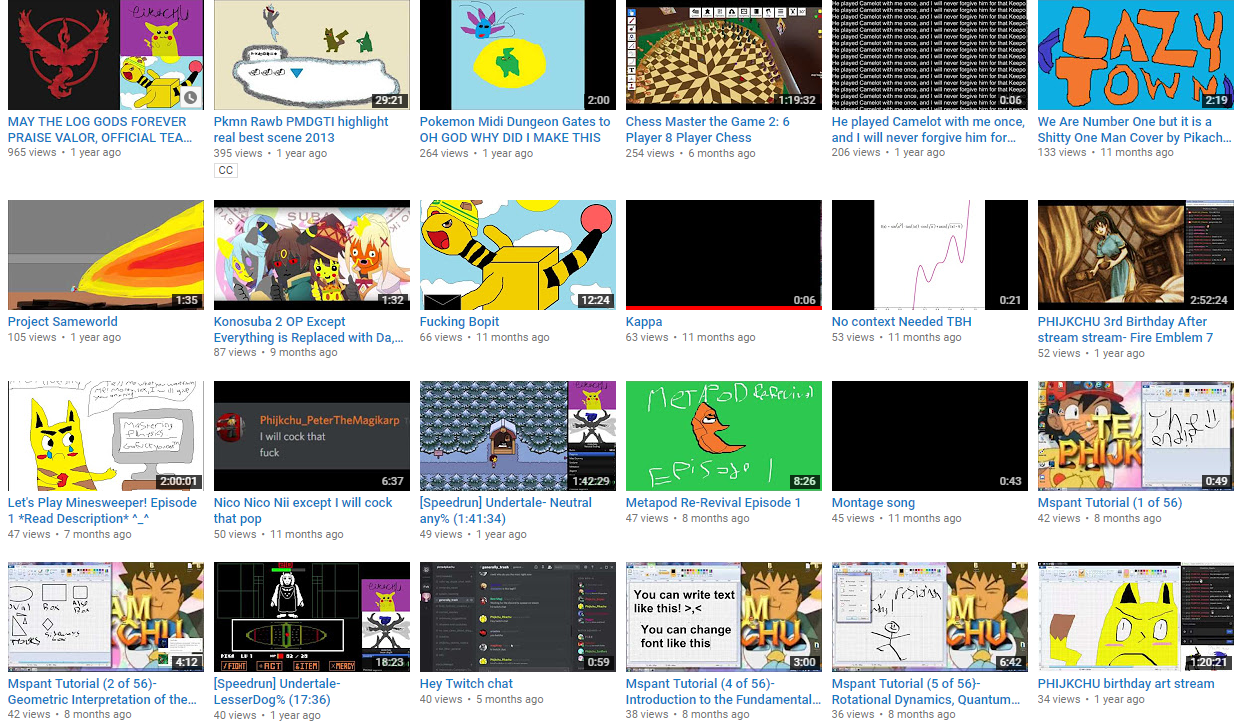Play the Mspant thumbnail lasting 0:49
The height and width of the screenshot is (722, 1253).
click(1136, 436)
